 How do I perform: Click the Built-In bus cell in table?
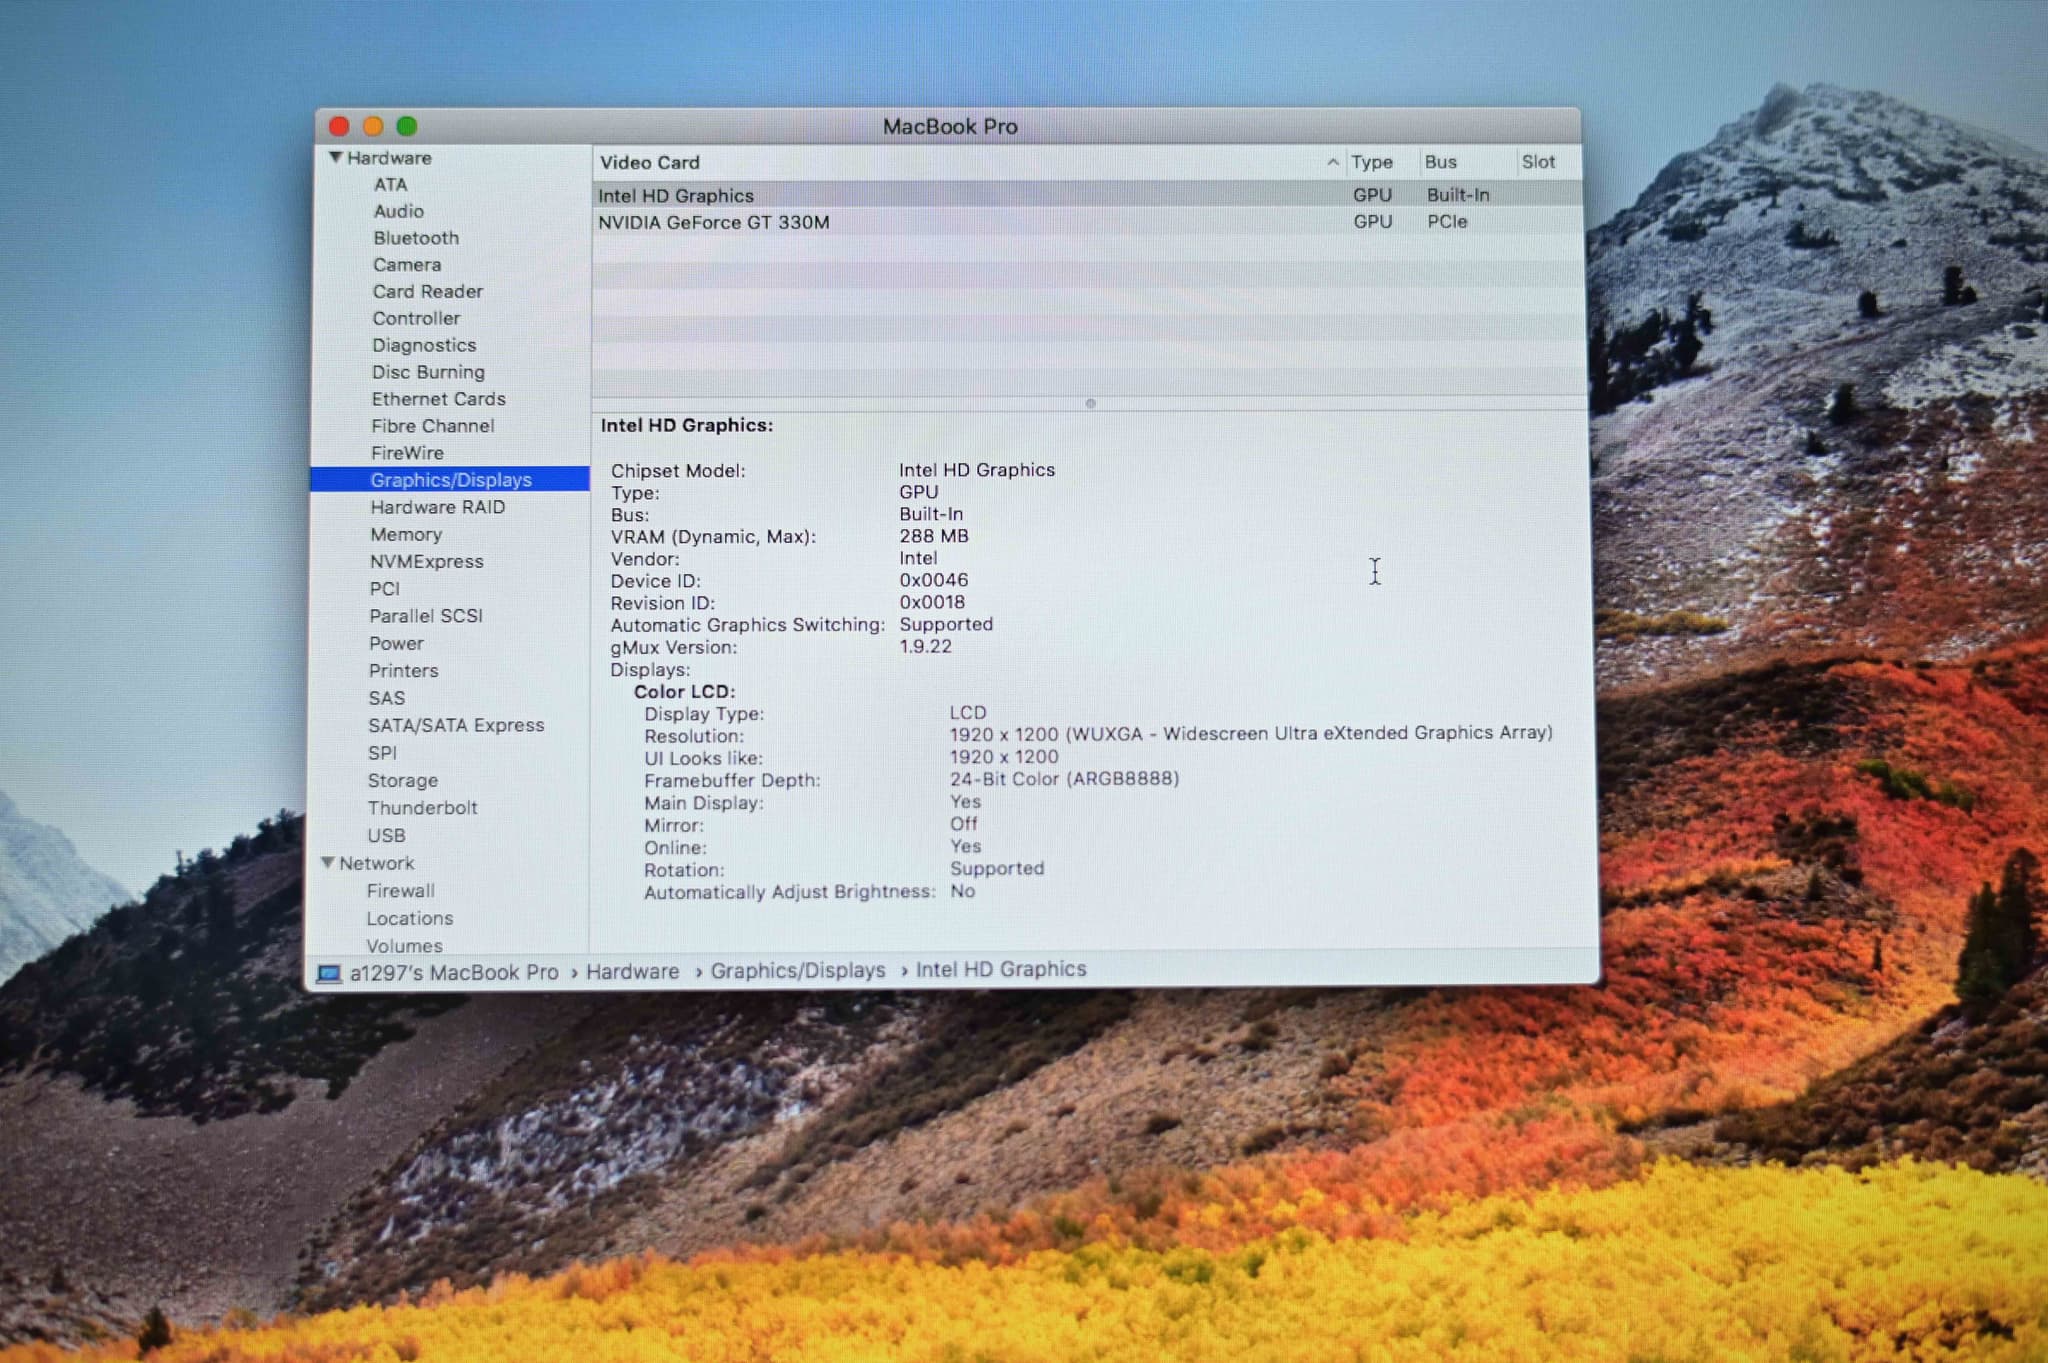[x=1458, y=195]
